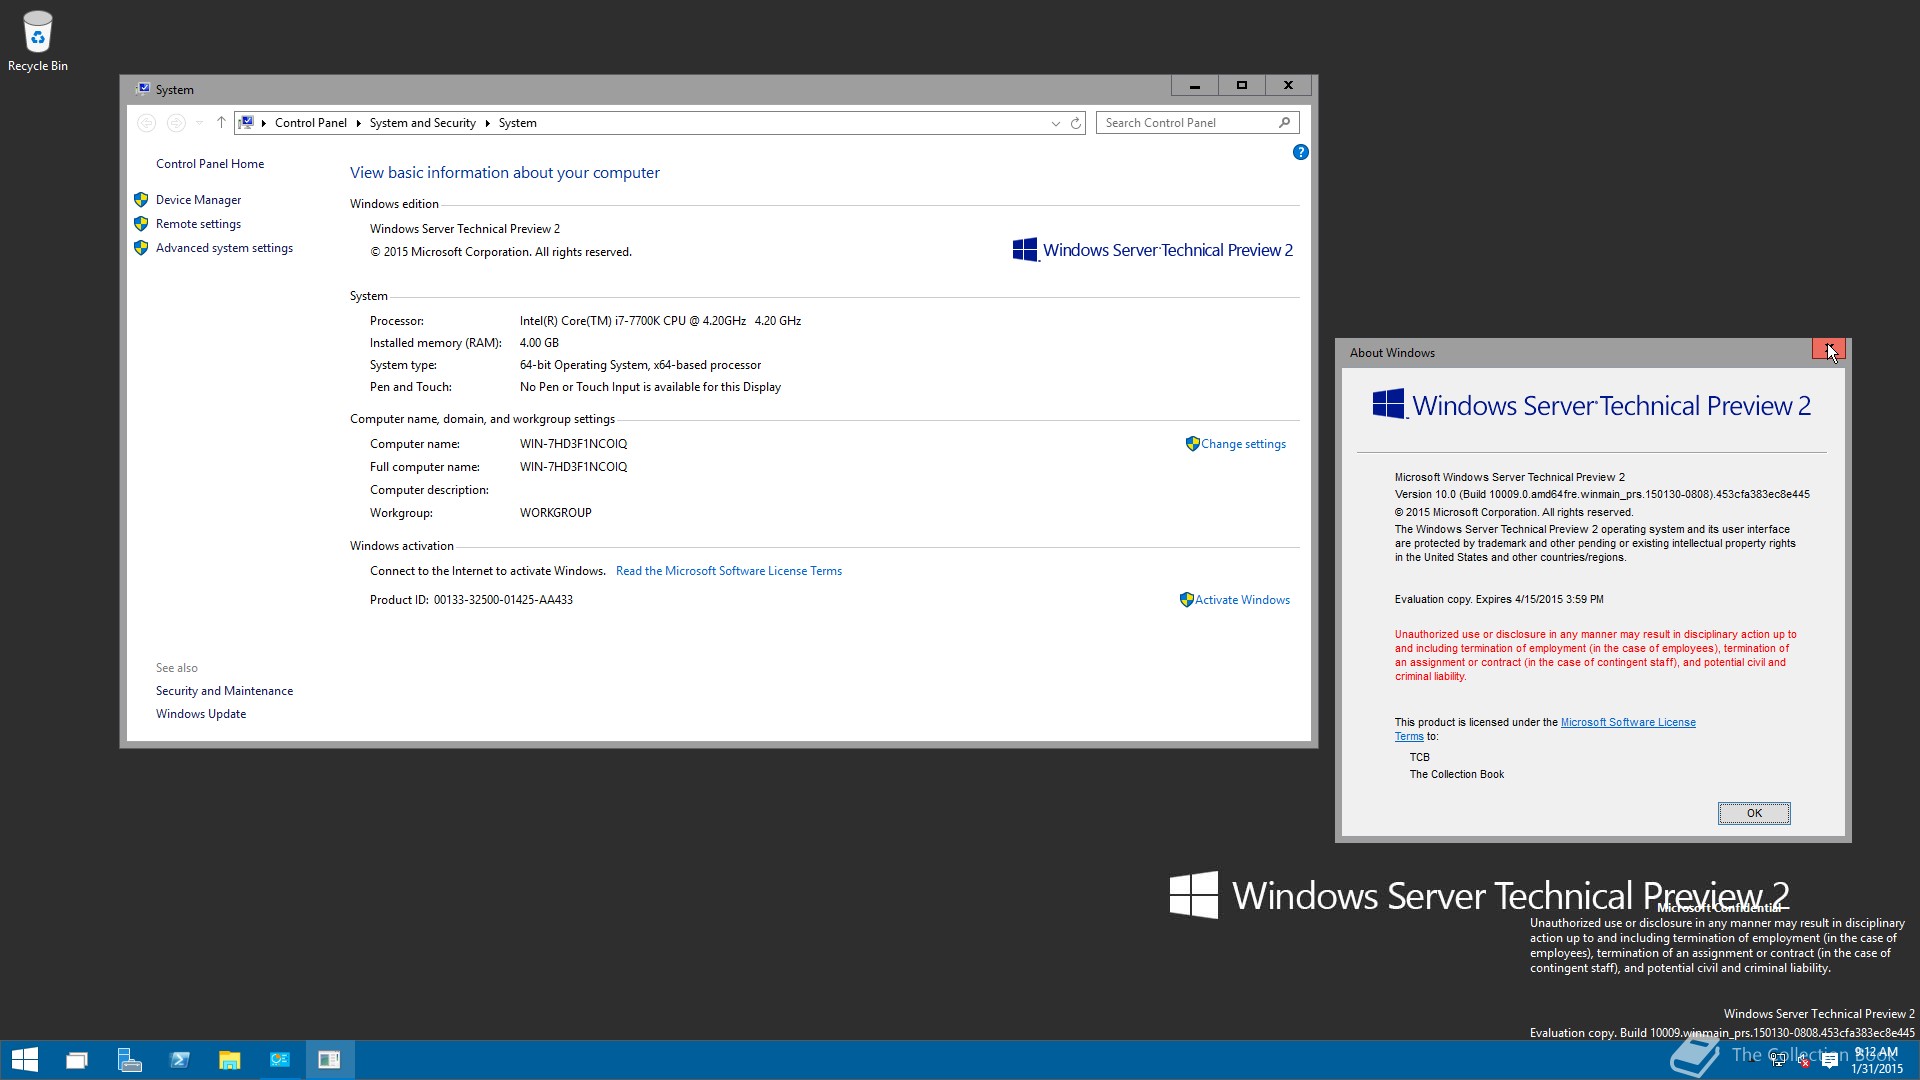
Task: Open Microsoft Software License Terms in About Windows
Action: pyautogui.click(x=1628, y=722)
